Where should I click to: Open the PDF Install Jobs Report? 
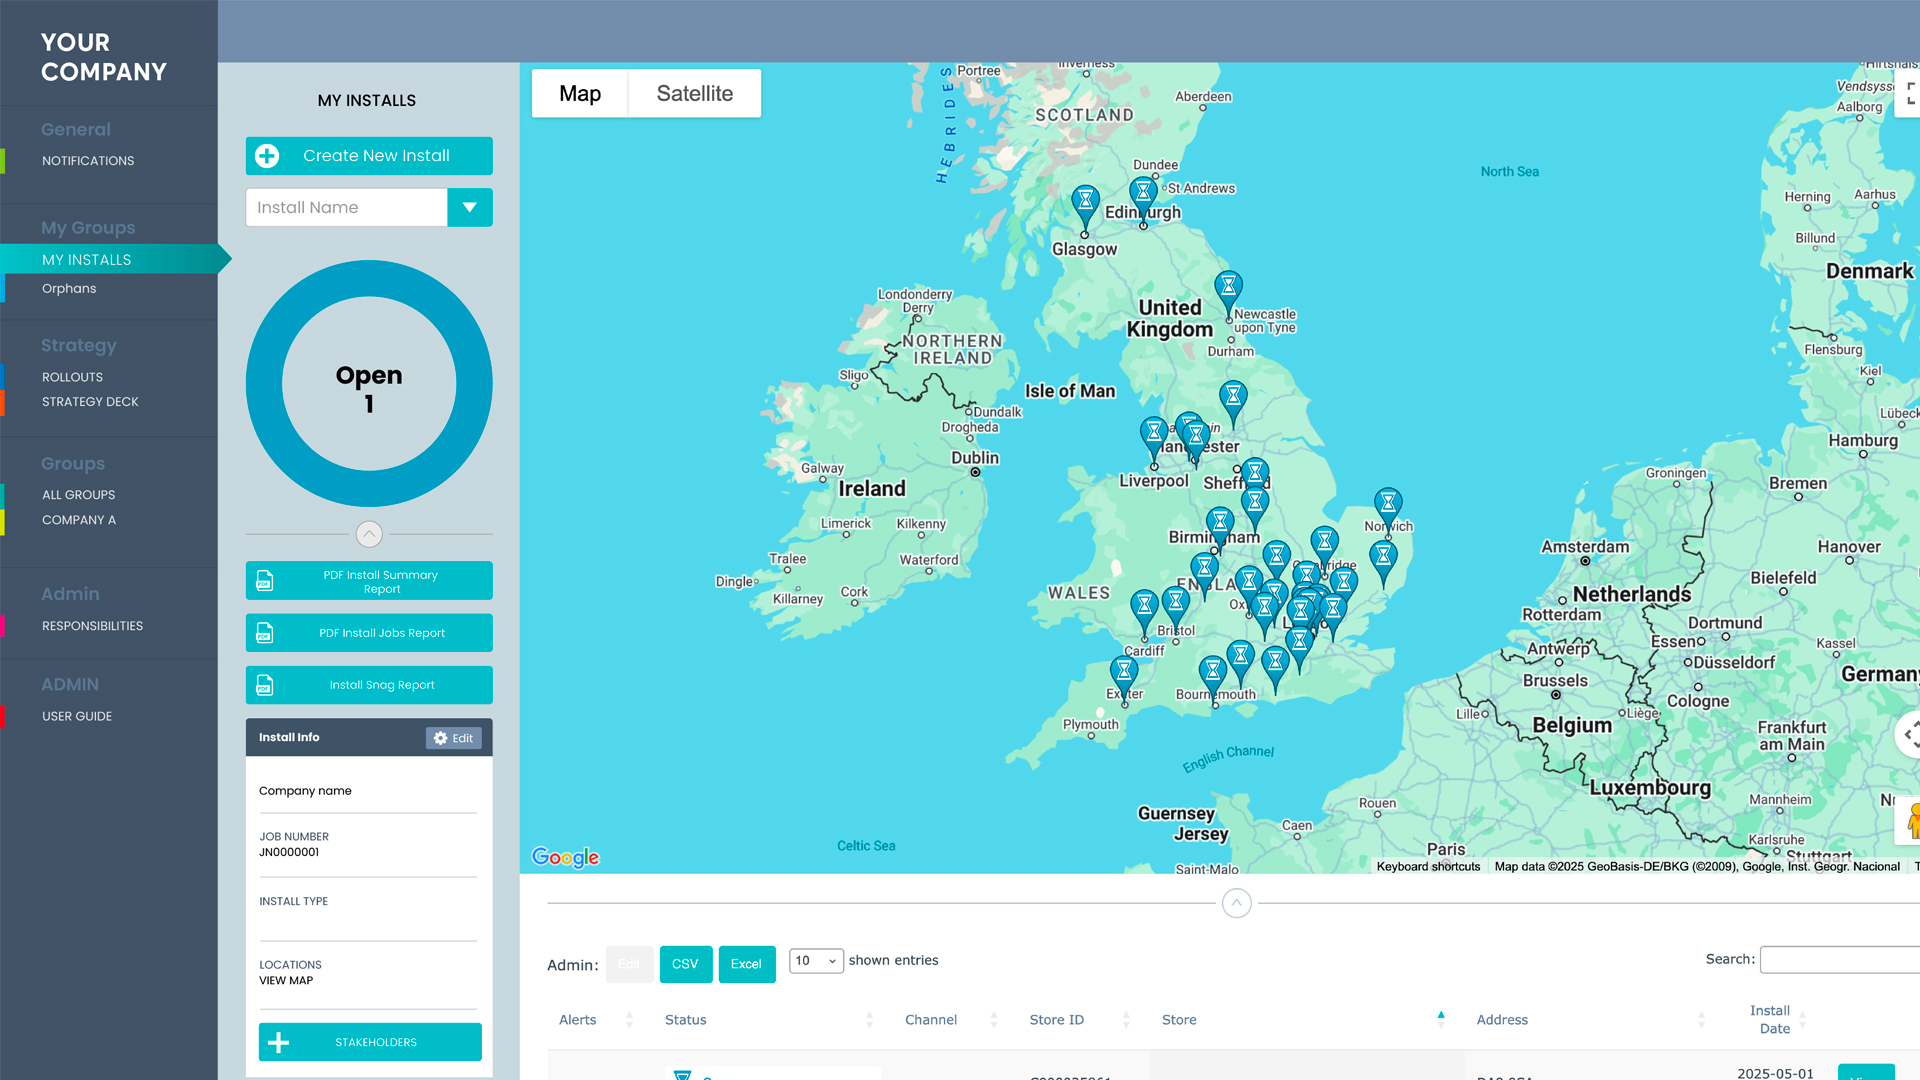click(369, 633)
